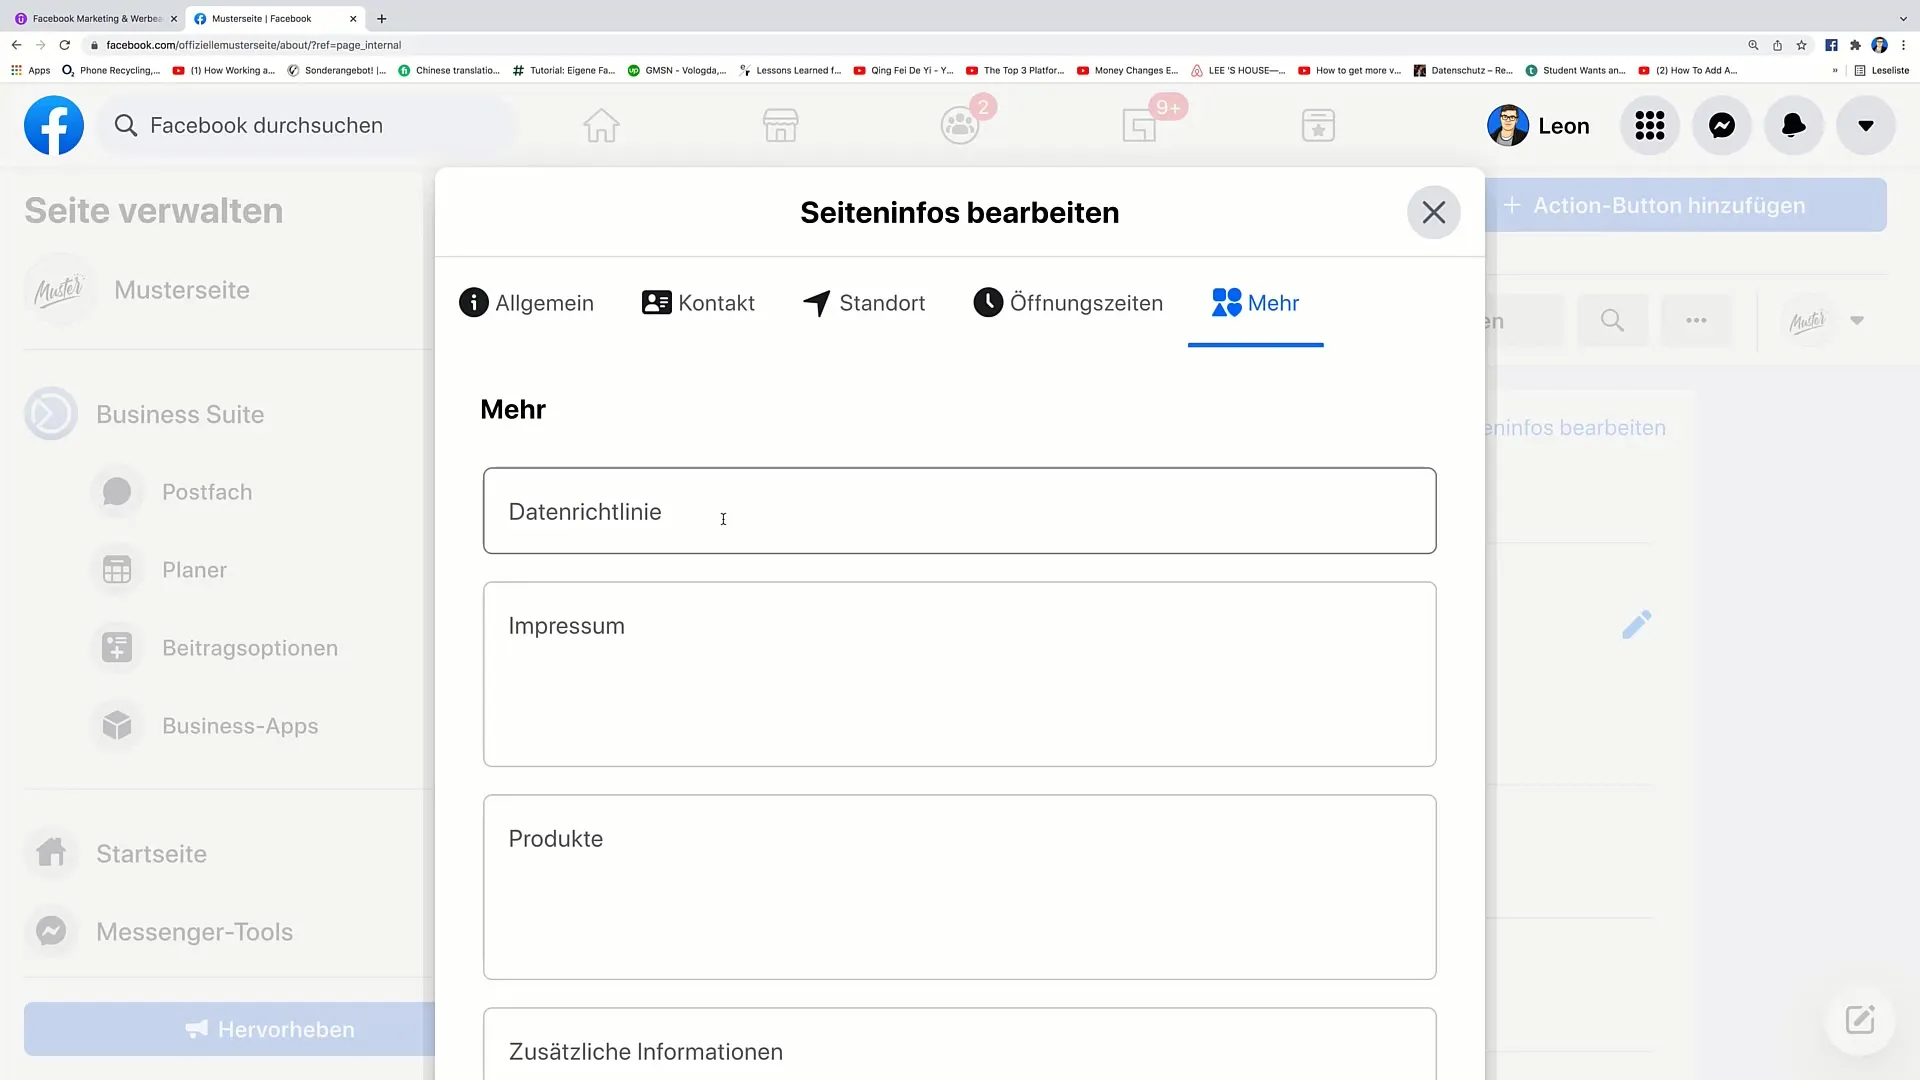Viewport: 1920px width, 1080px height.
Task: Open the notifications bell
Action: click(x=1794, y=126)
